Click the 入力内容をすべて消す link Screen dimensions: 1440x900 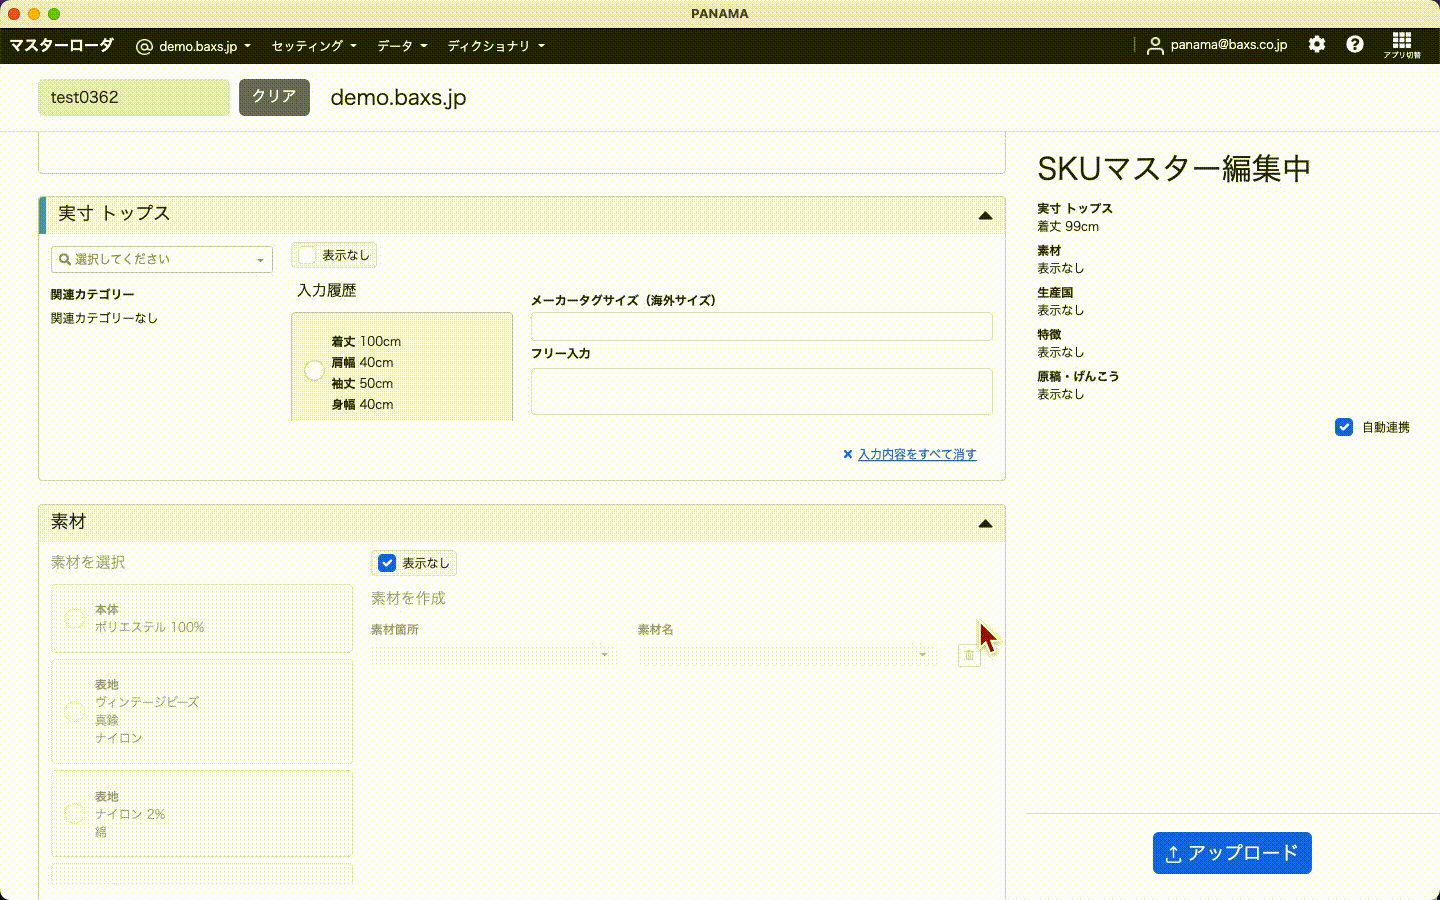click(x=917, y=454)
